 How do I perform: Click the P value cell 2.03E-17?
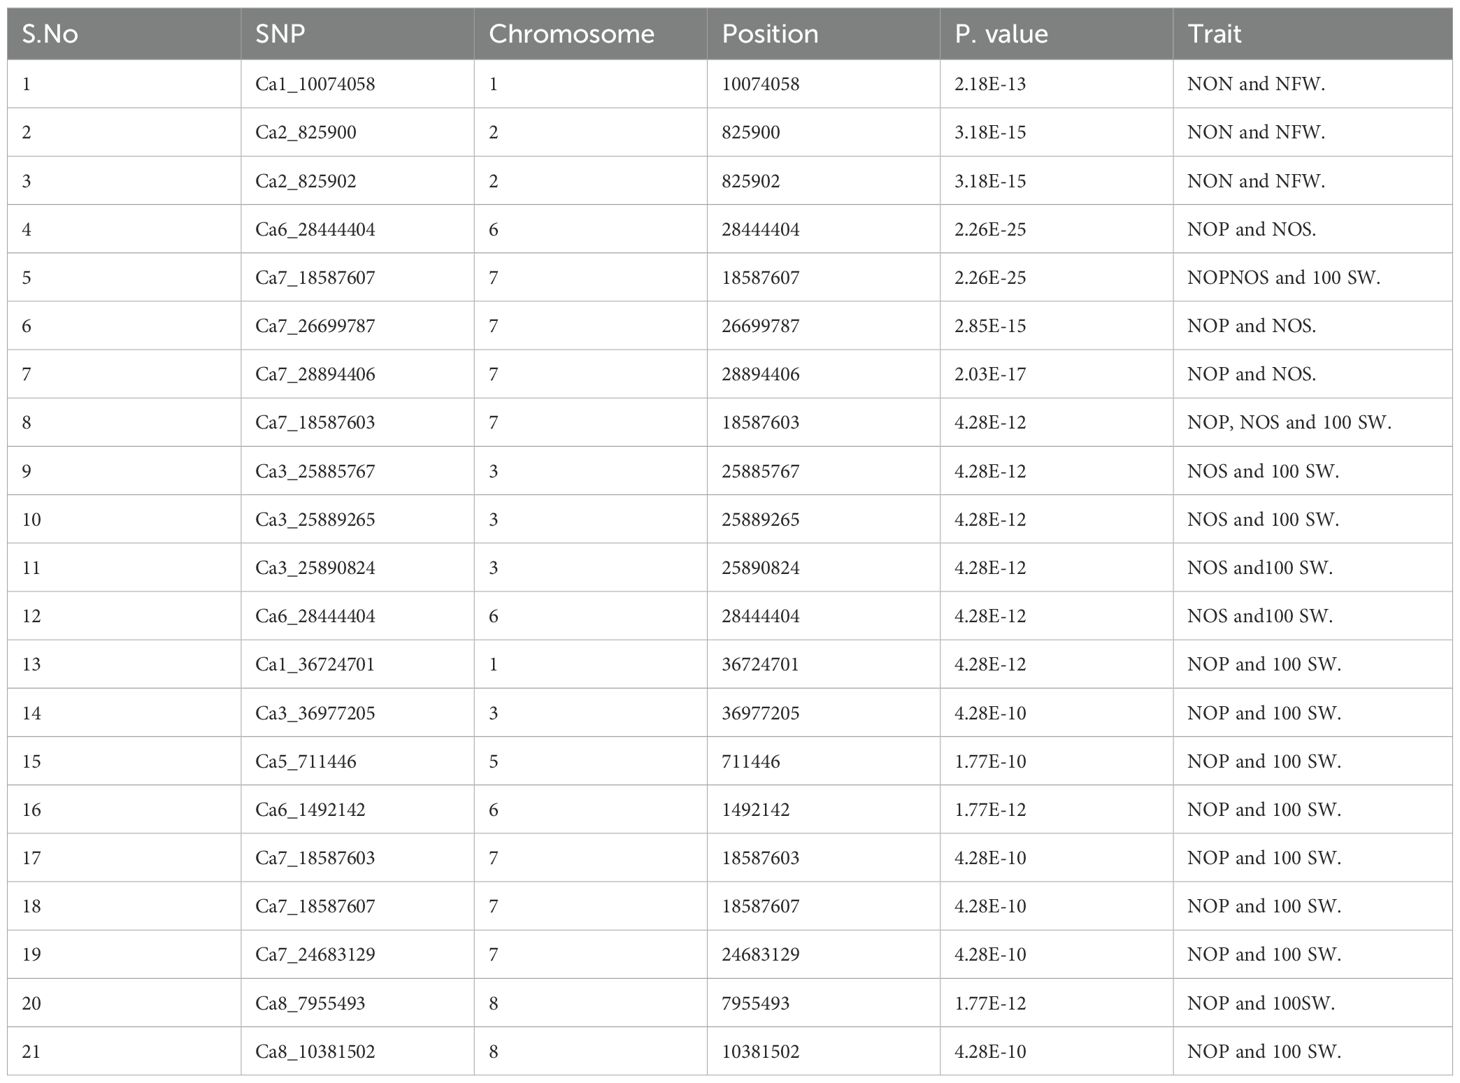pos(990,375)
